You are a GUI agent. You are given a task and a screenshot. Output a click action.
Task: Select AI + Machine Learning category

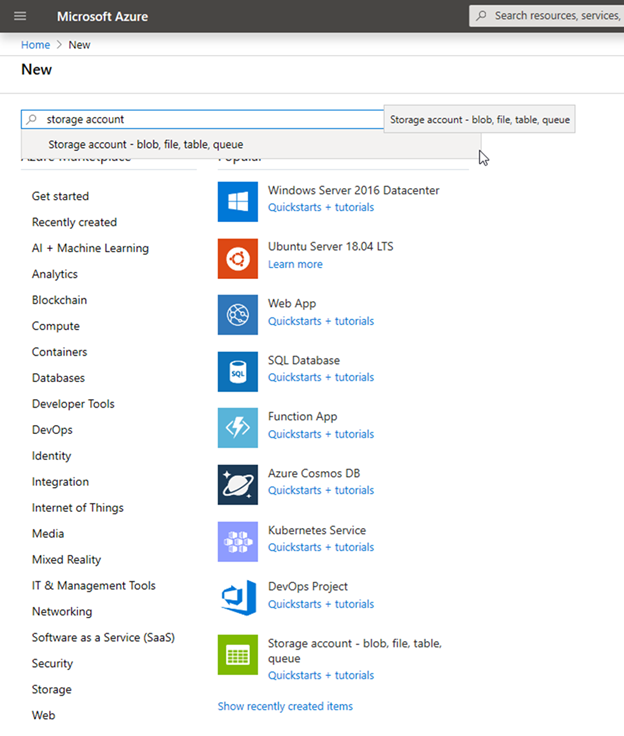(90, 248)
